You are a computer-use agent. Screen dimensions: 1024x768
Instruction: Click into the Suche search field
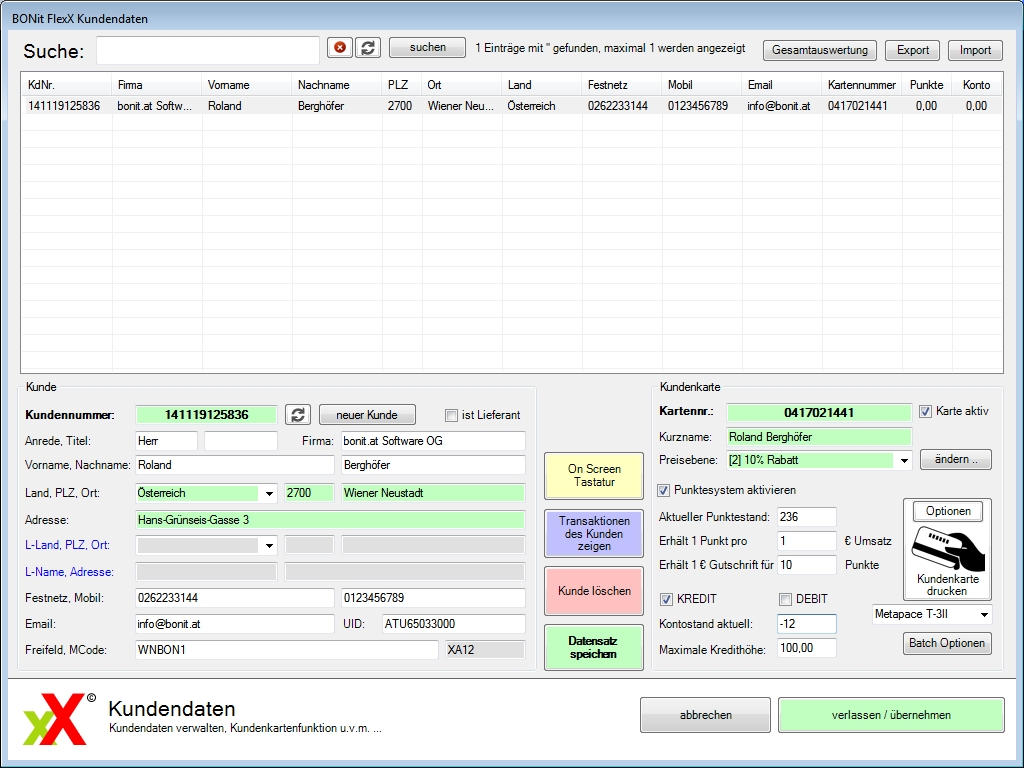[x=208, y=50]
